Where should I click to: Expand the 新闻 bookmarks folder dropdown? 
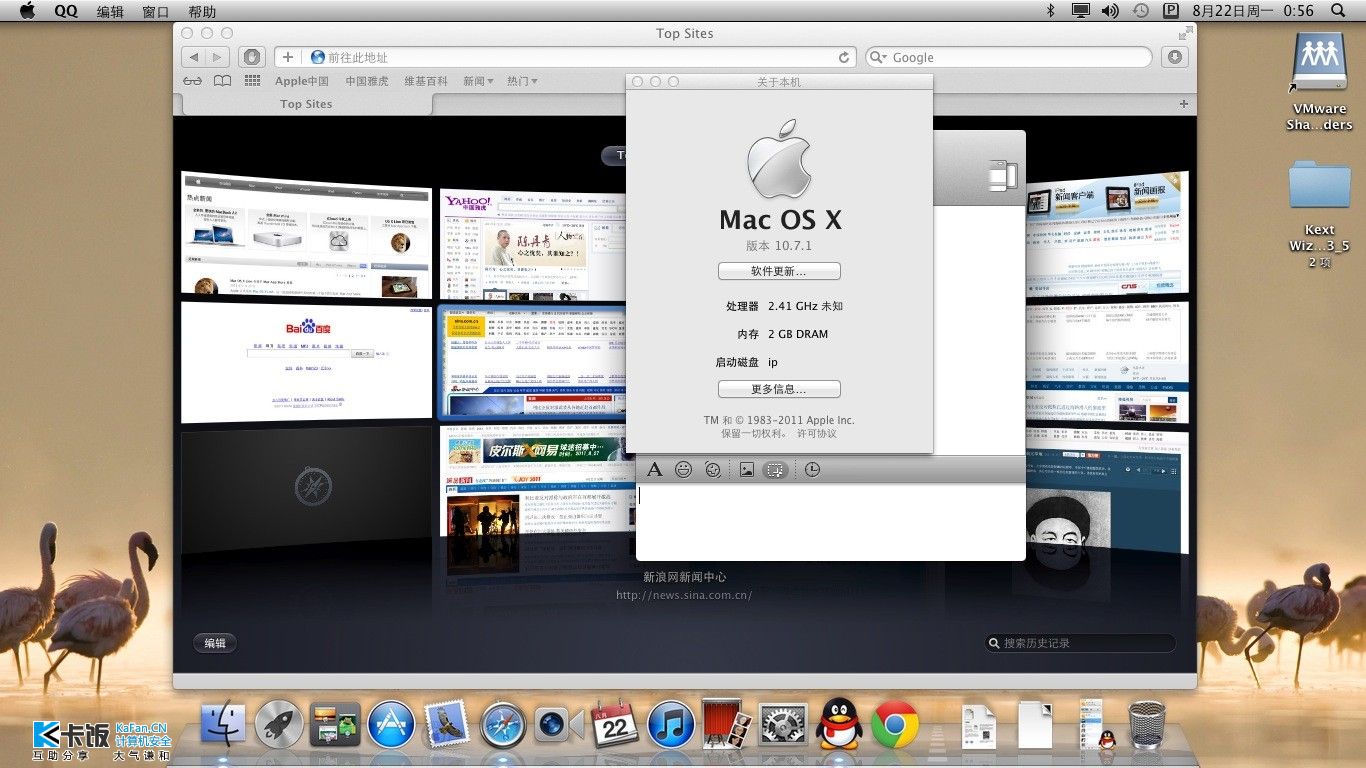[478, 81]
